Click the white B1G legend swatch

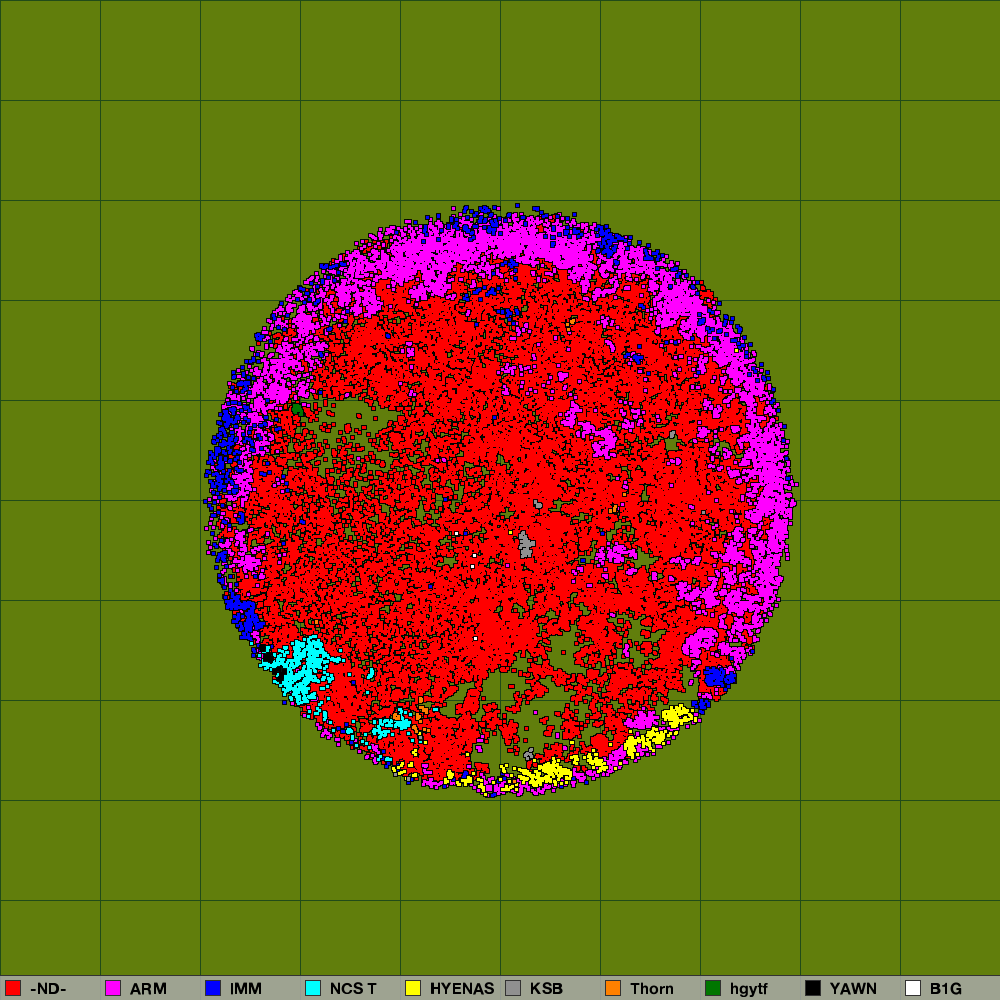coord(913,988)
